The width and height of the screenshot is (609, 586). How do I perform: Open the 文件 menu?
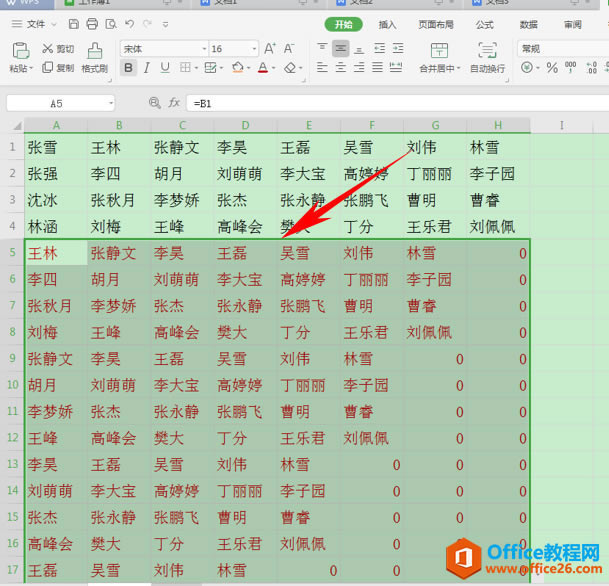36,24
